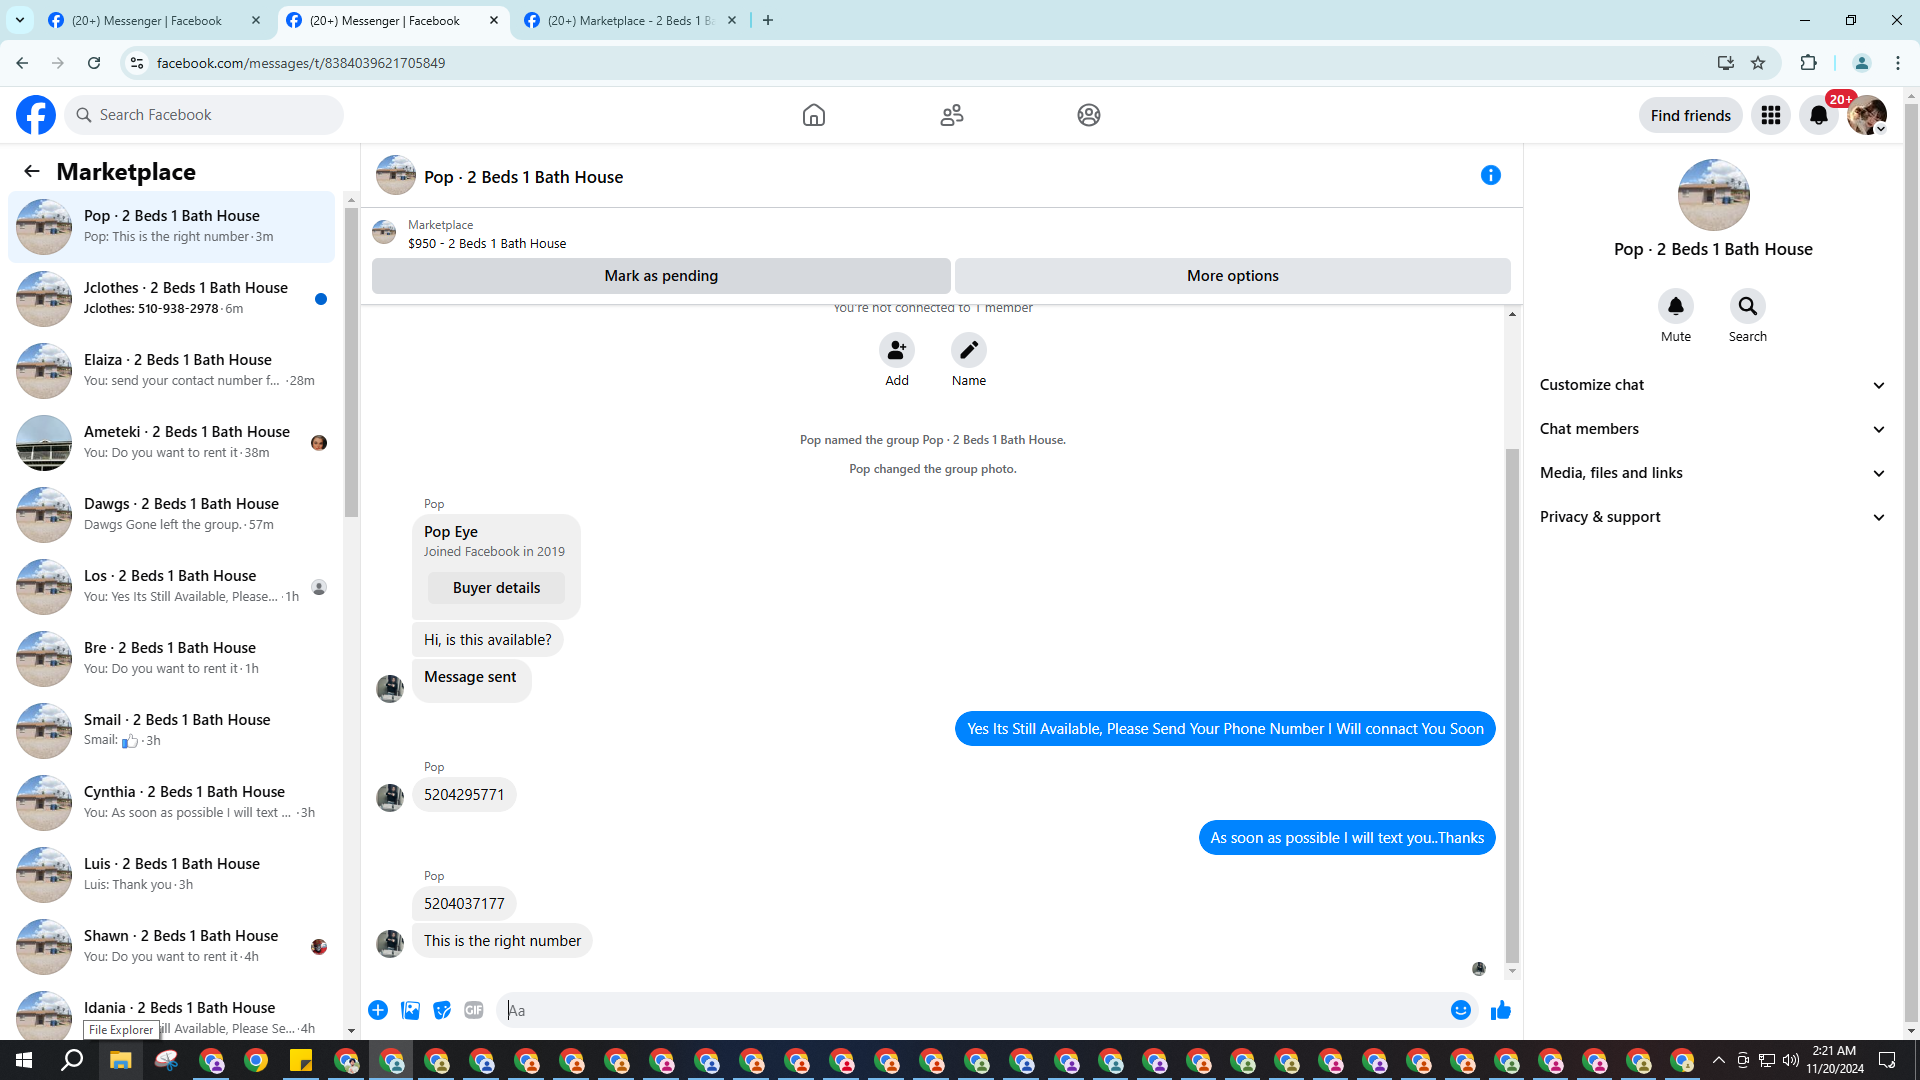Open the Chrome tab search dropdown

point(20,20)
